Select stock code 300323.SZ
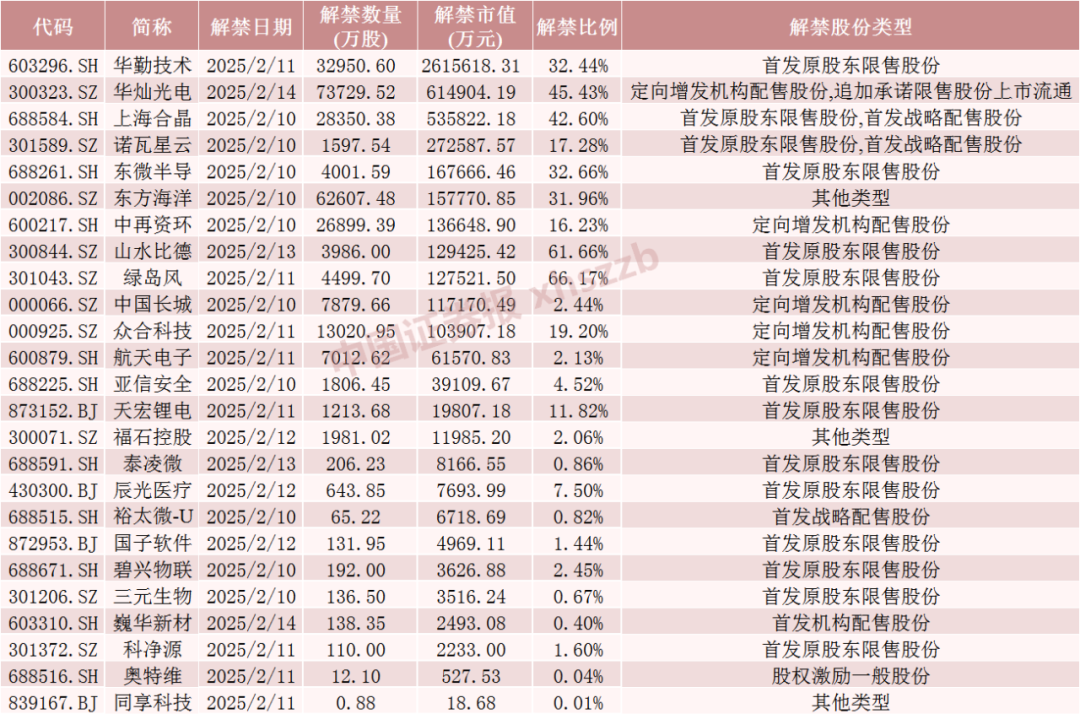 [x=53, y=92]
